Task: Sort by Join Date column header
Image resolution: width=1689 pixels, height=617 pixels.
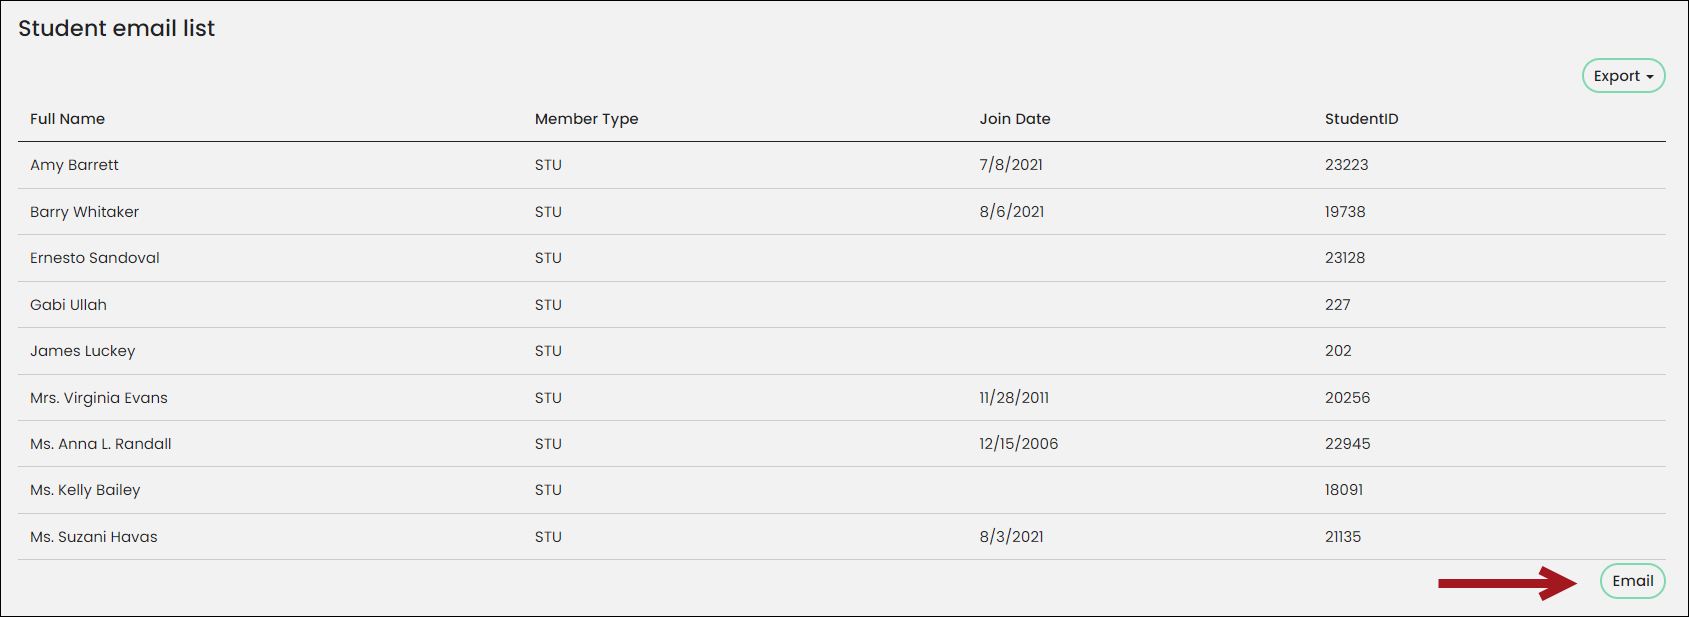Action: pyautogui.click(x=1015, y=119)
